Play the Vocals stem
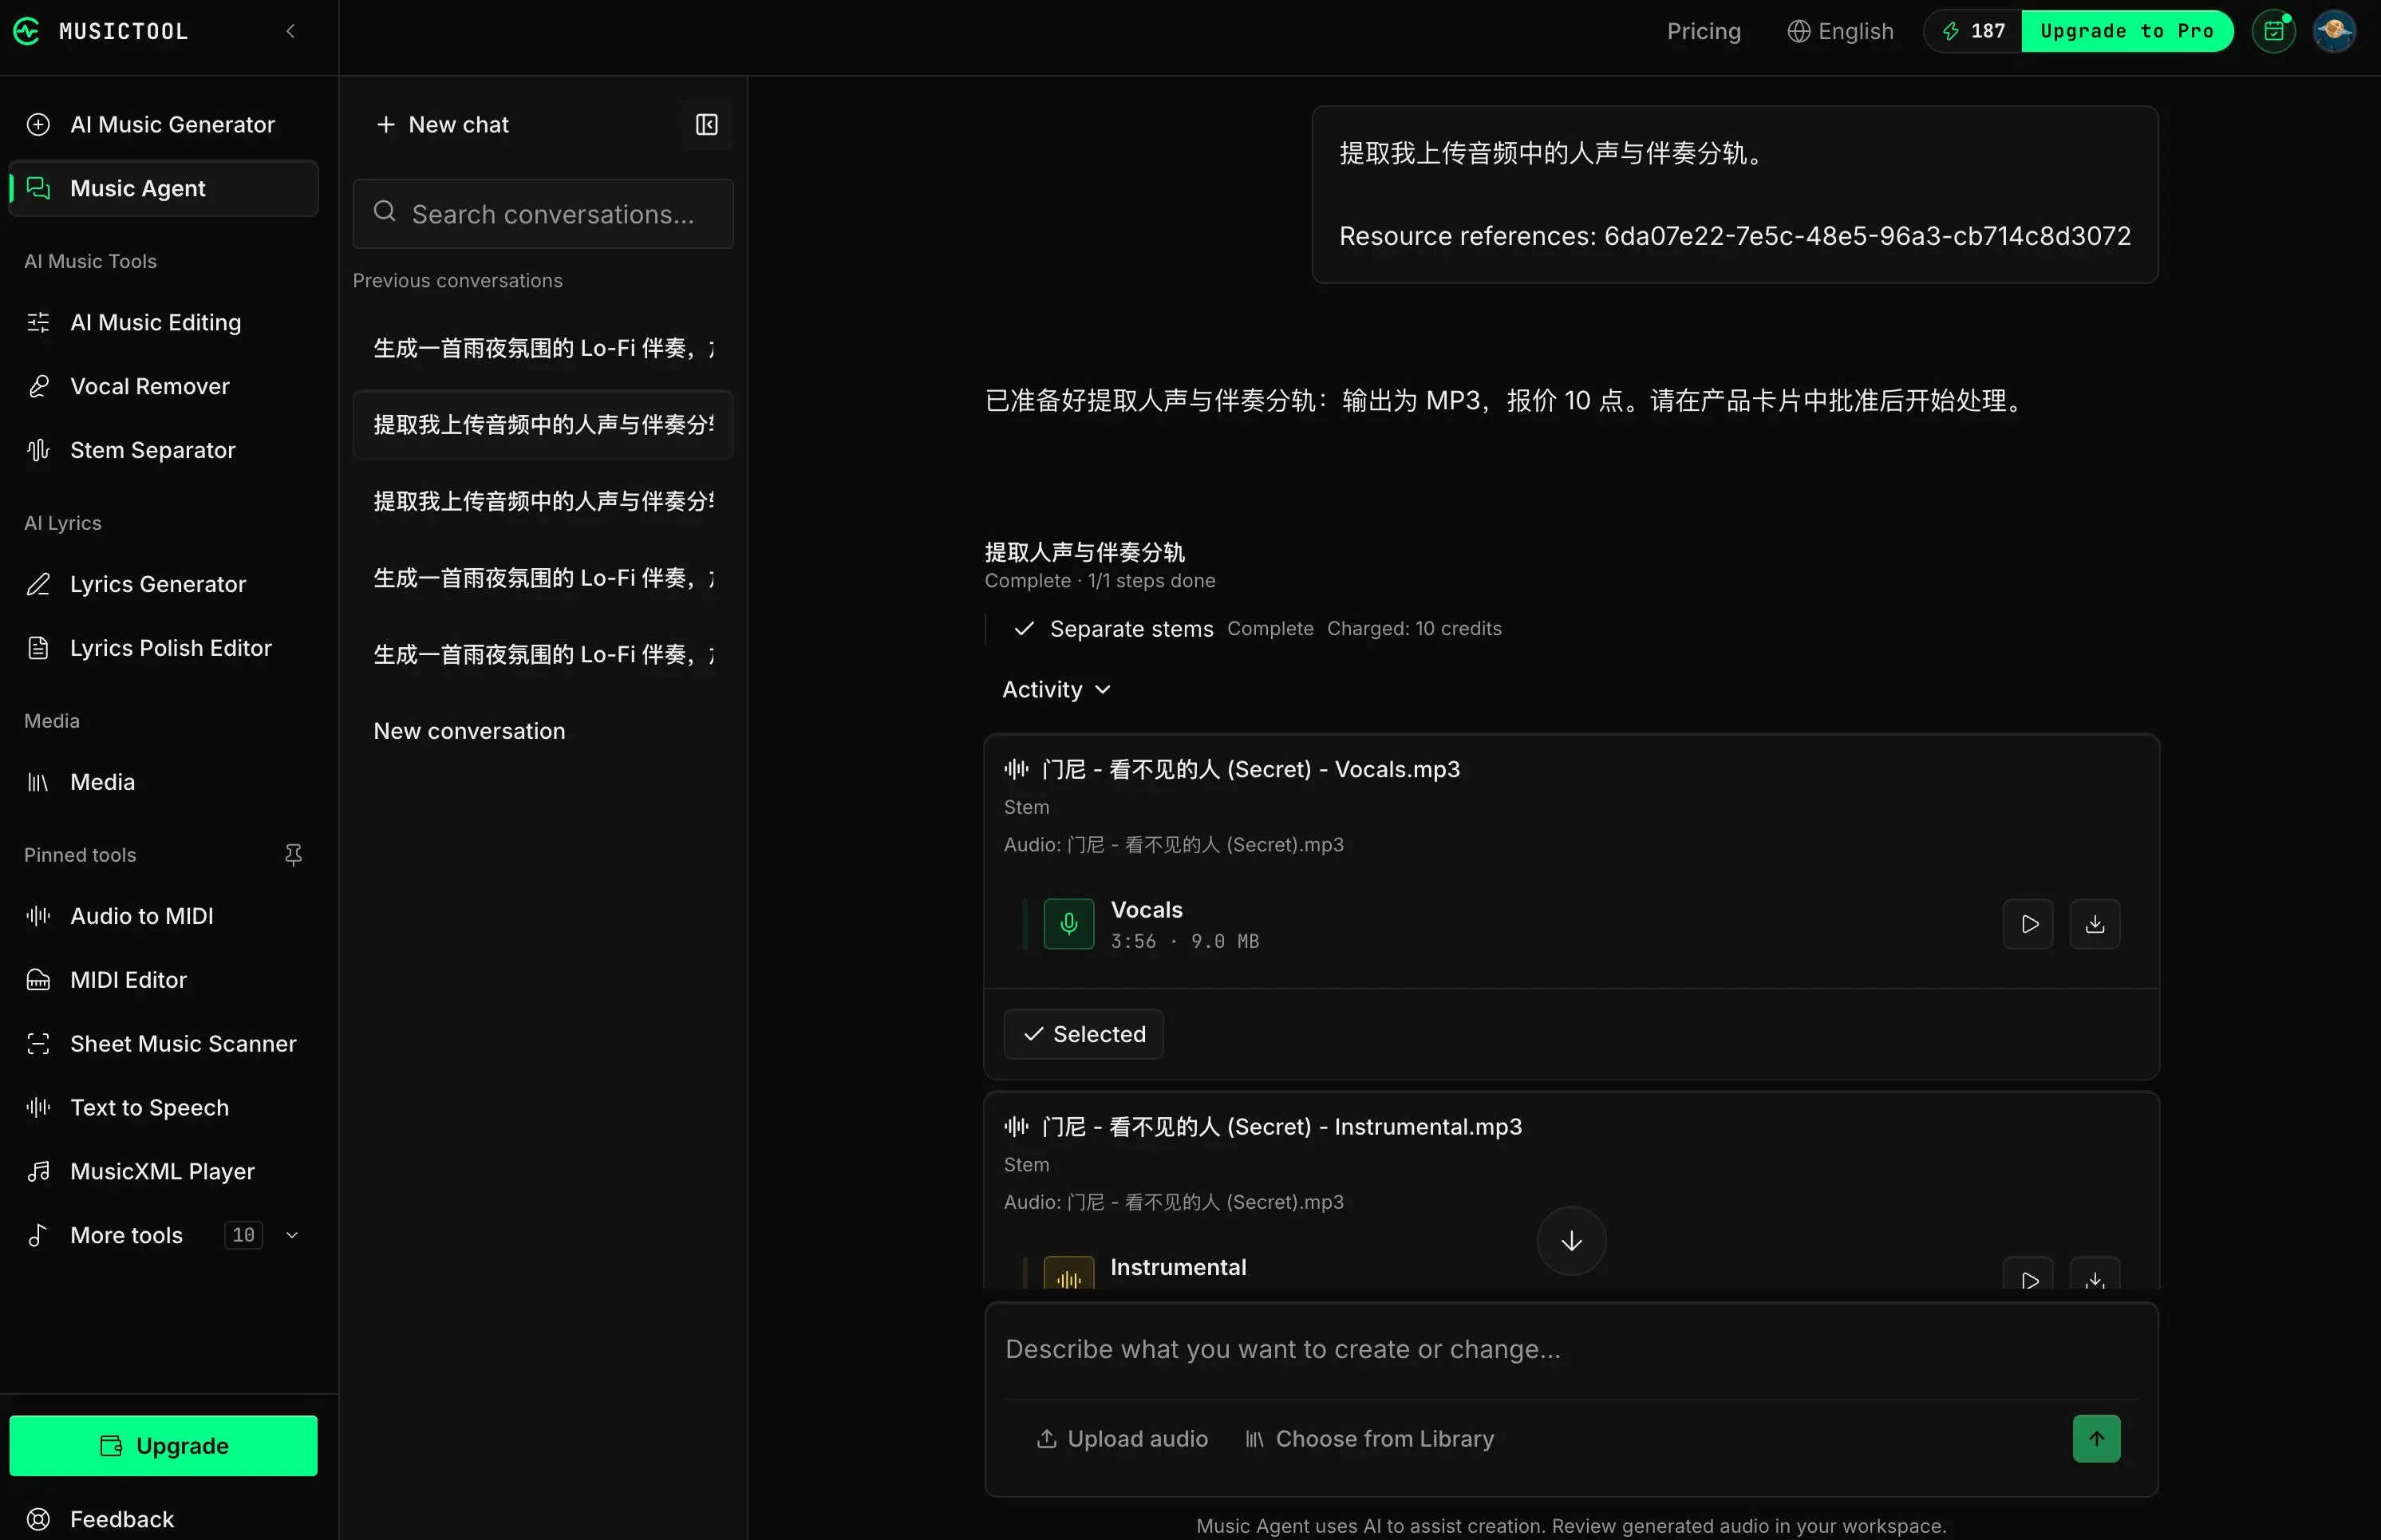Viewport: 2381px width, 1540px height. click(2029, 924)
